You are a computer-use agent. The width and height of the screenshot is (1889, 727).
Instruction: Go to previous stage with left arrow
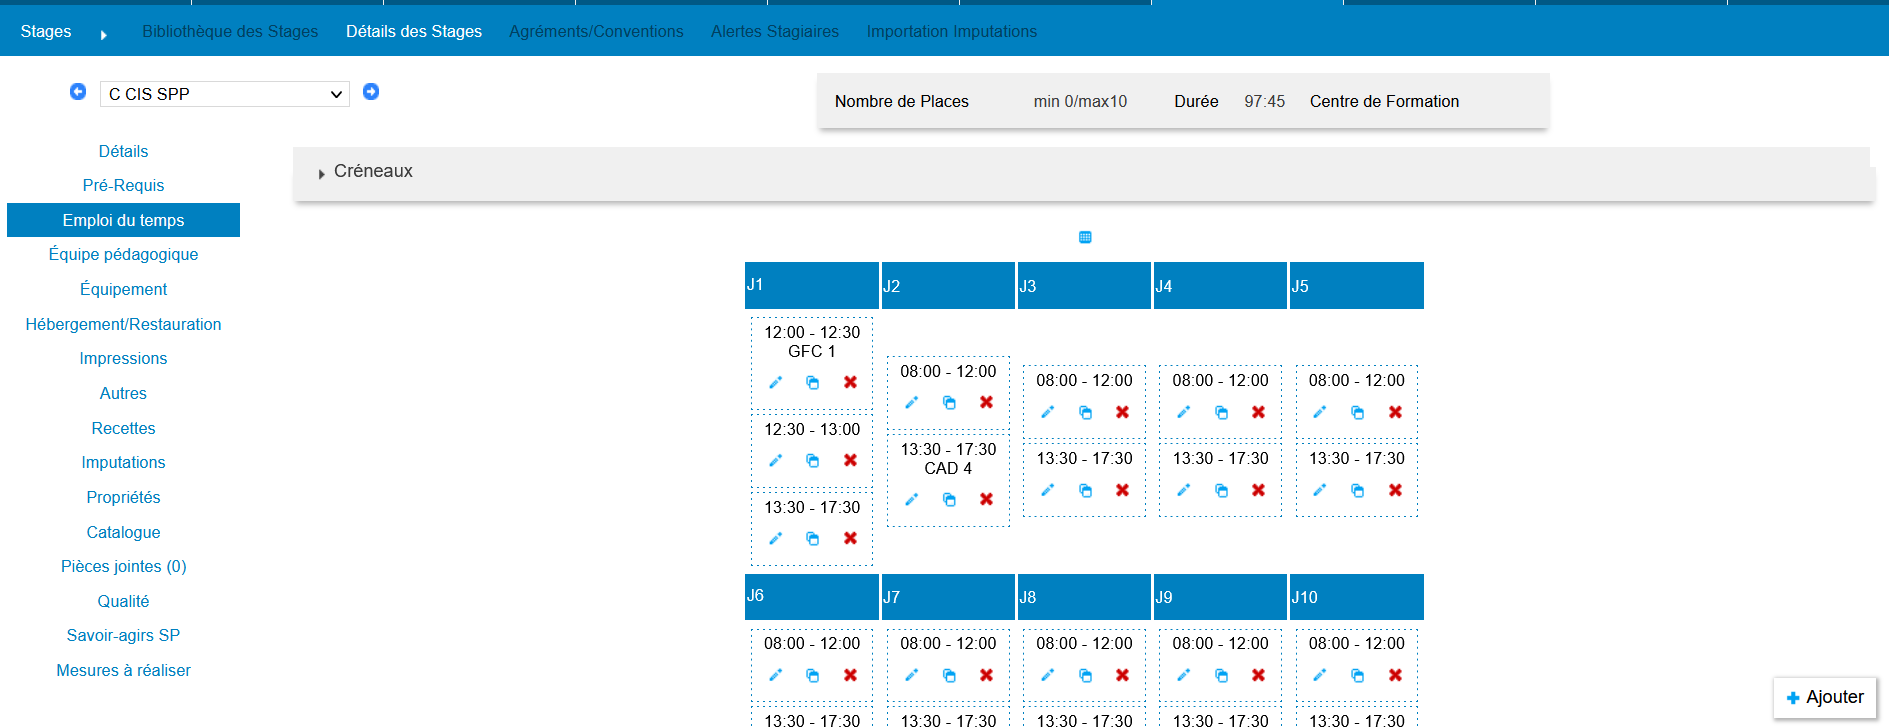click(78, 92)
